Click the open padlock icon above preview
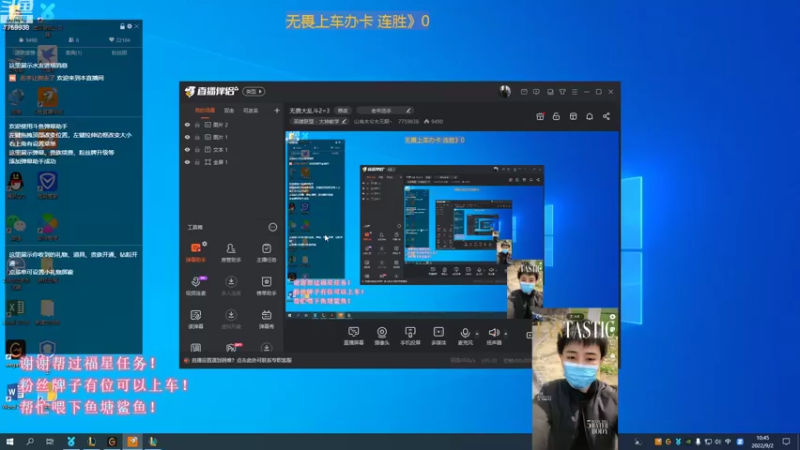This screenshot has height=450, width=800. pyautogui.click(x=556, y=116)
